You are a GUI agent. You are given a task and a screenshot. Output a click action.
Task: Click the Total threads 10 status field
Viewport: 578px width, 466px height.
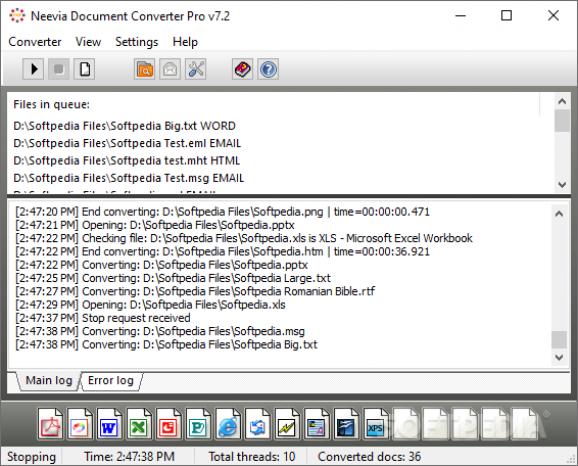pyautogui.click(x=252, y=456)
